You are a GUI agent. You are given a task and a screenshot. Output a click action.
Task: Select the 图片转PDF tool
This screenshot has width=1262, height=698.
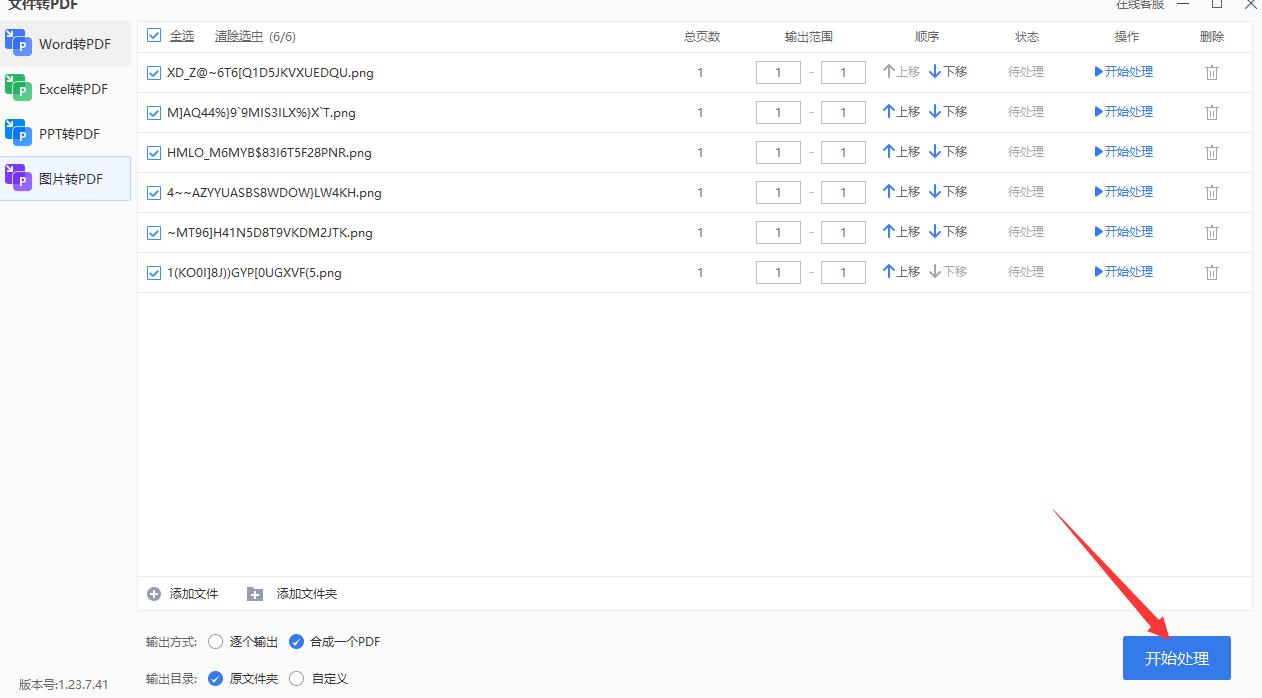point(65,178)
